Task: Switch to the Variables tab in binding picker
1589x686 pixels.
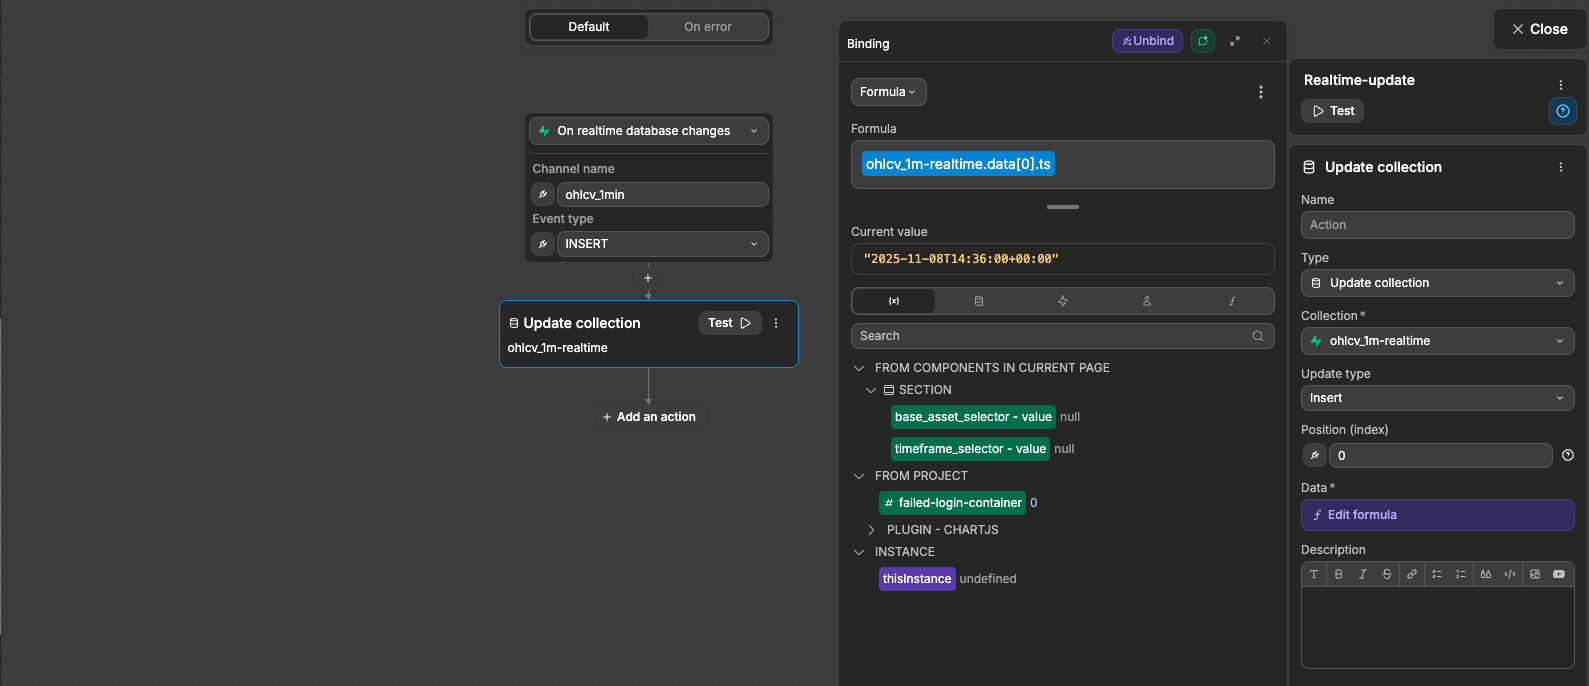Action: 894,301
